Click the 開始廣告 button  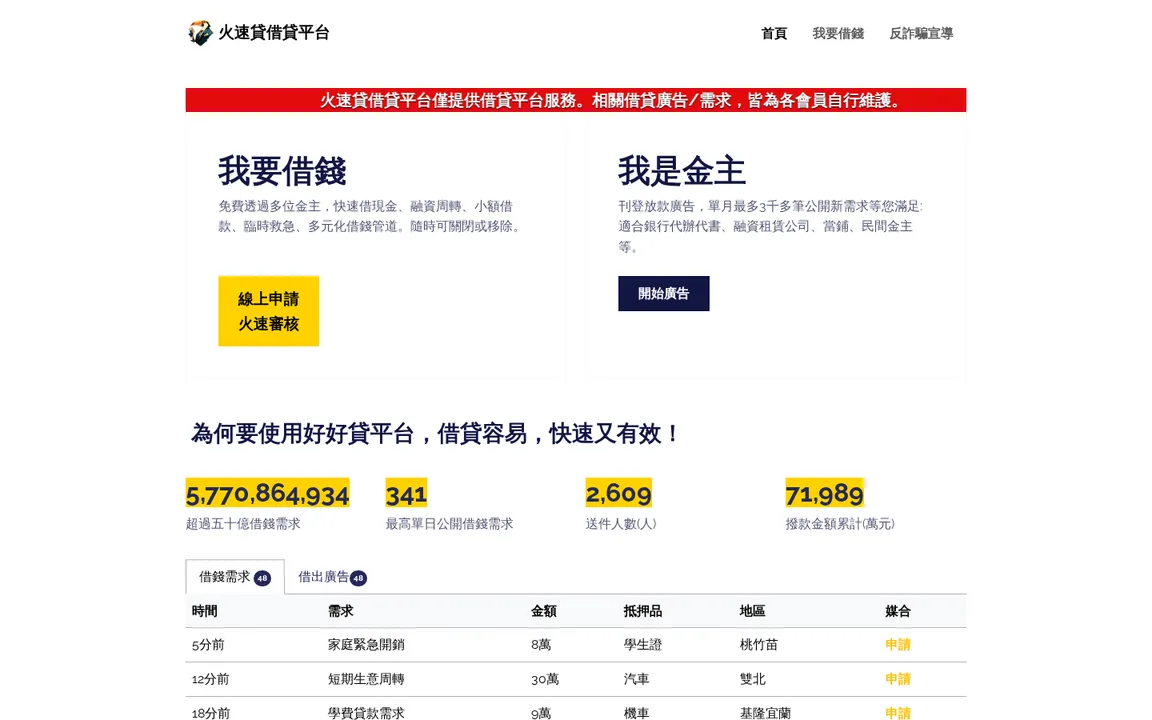[x=663, y=293]
